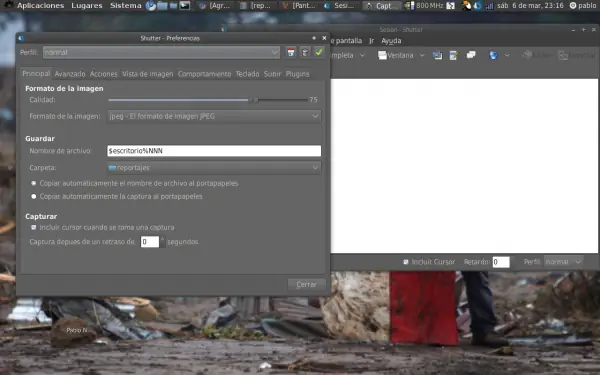The image size is (600, 375).
Task: Click the capture tooltip icon in Shutter toolbar
Action: pyautogui.click(x=471, y=55)
